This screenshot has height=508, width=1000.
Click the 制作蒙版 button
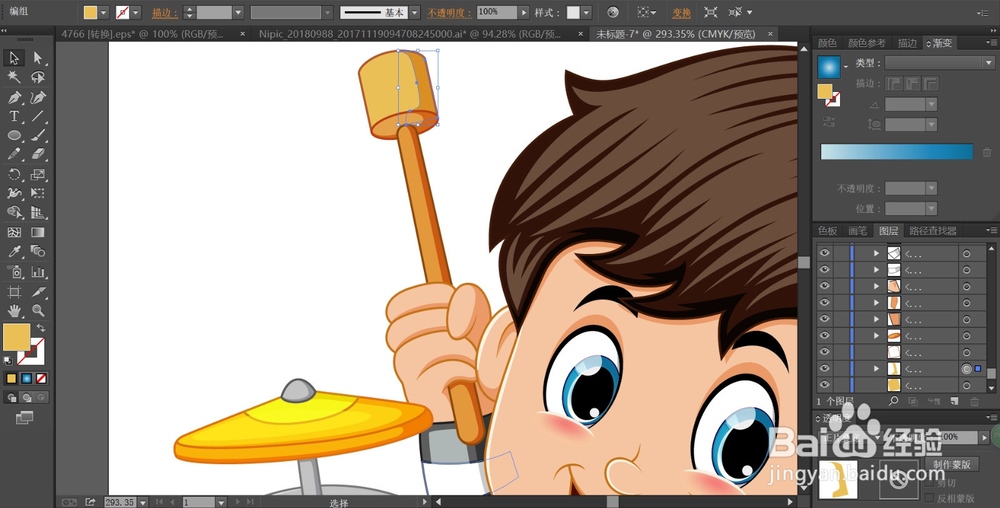(952, 464)
